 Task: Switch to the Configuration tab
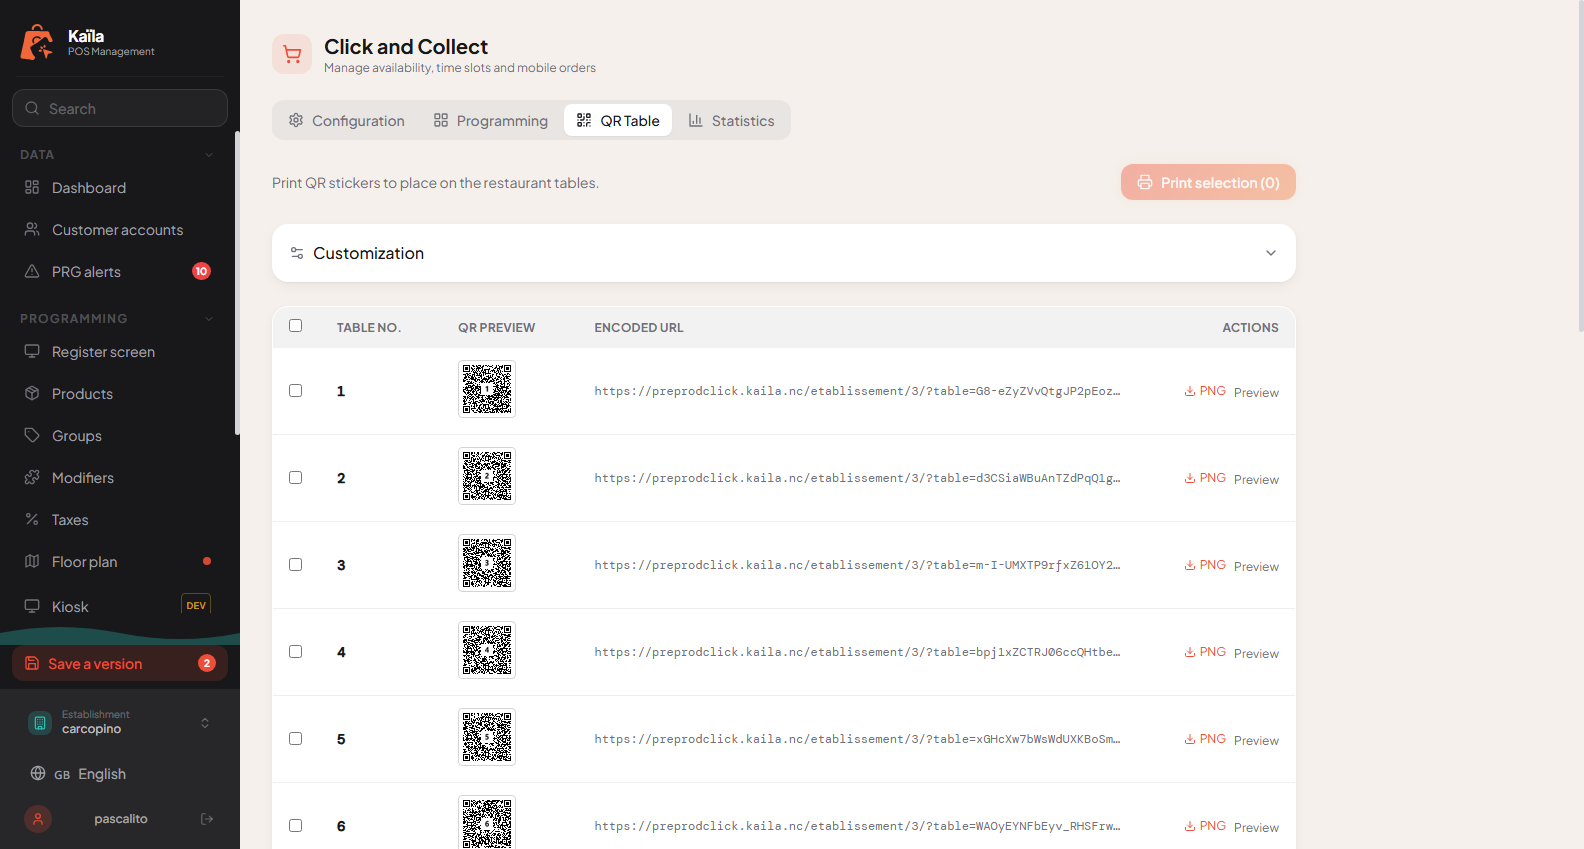[346, 120]
